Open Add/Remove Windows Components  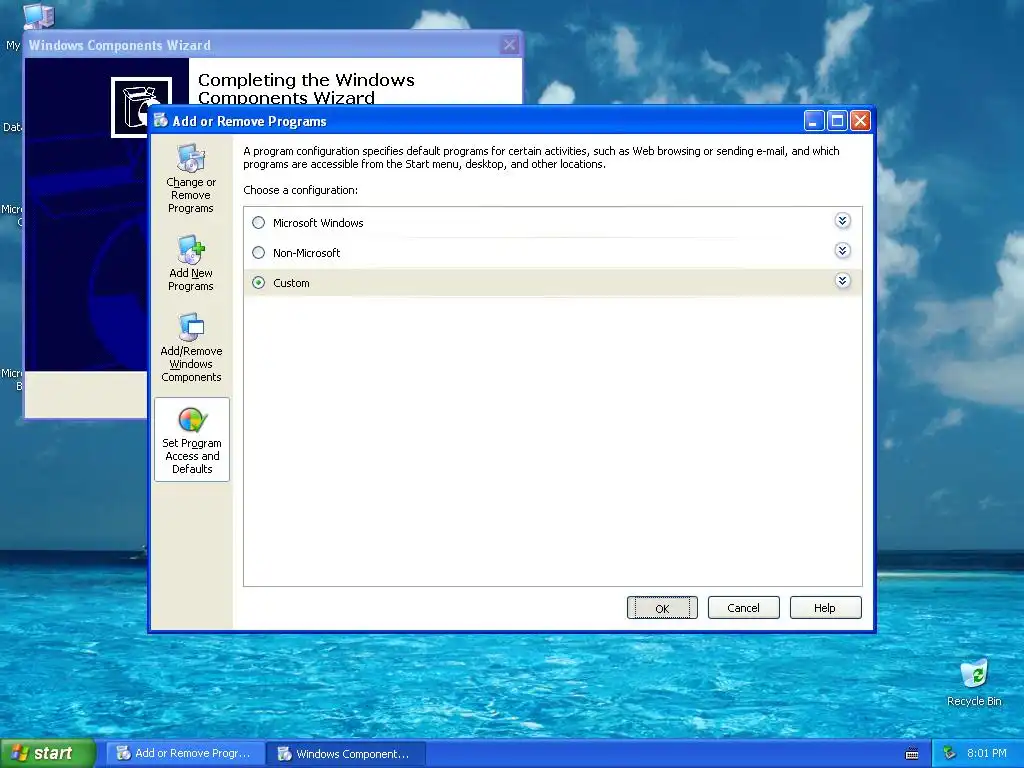[x=191, y=347]
